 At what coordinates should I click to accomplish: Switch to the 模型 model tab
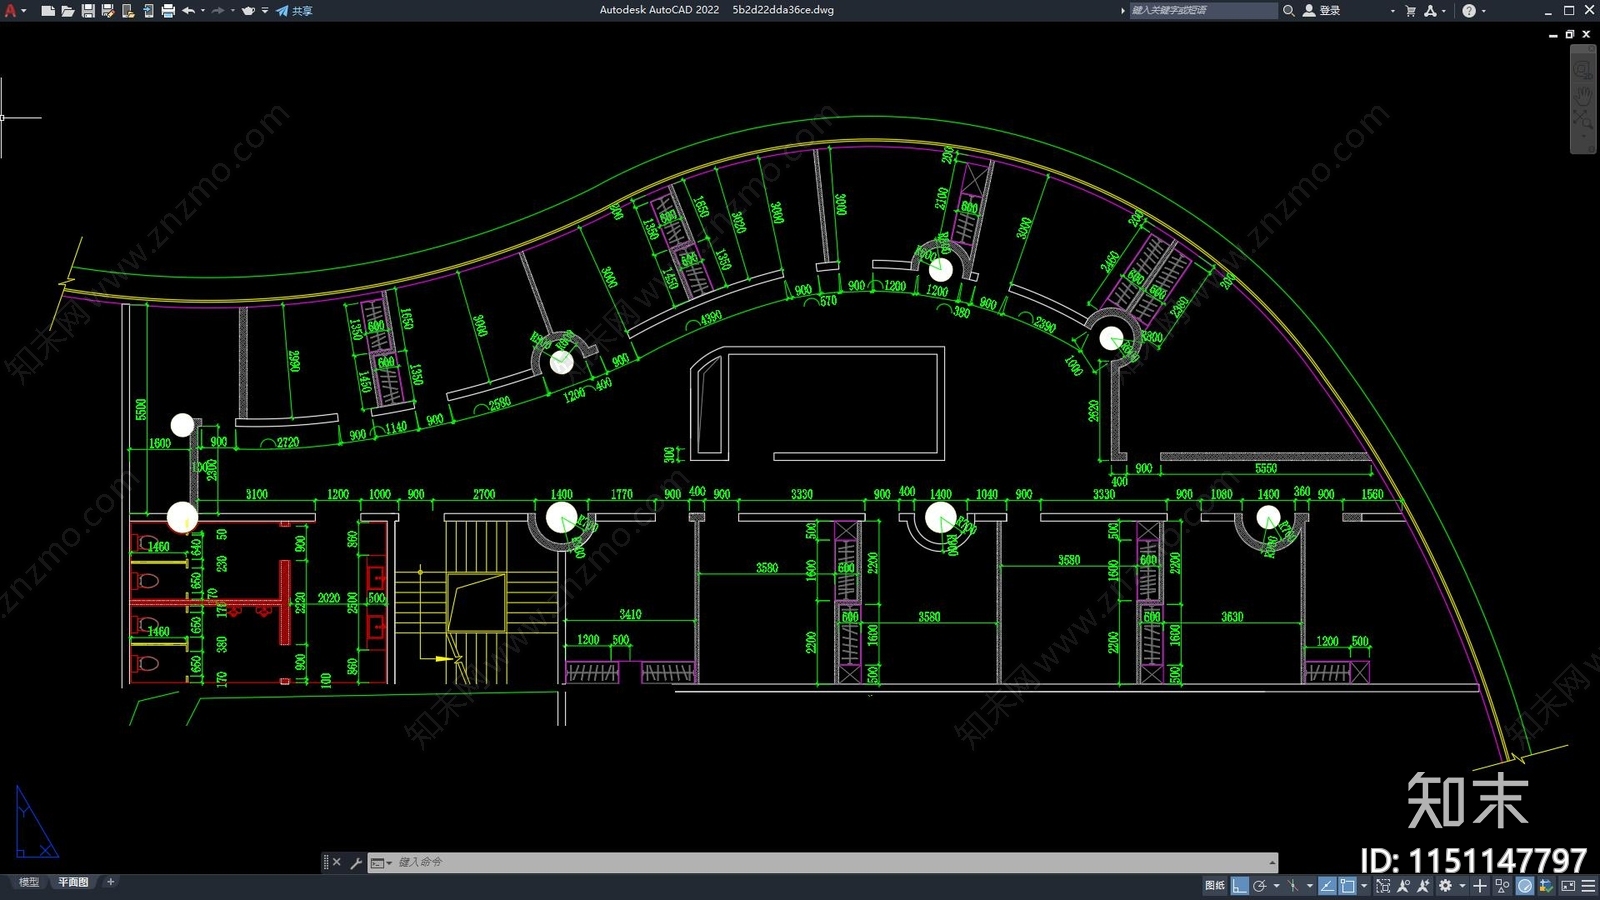(29, 882)
